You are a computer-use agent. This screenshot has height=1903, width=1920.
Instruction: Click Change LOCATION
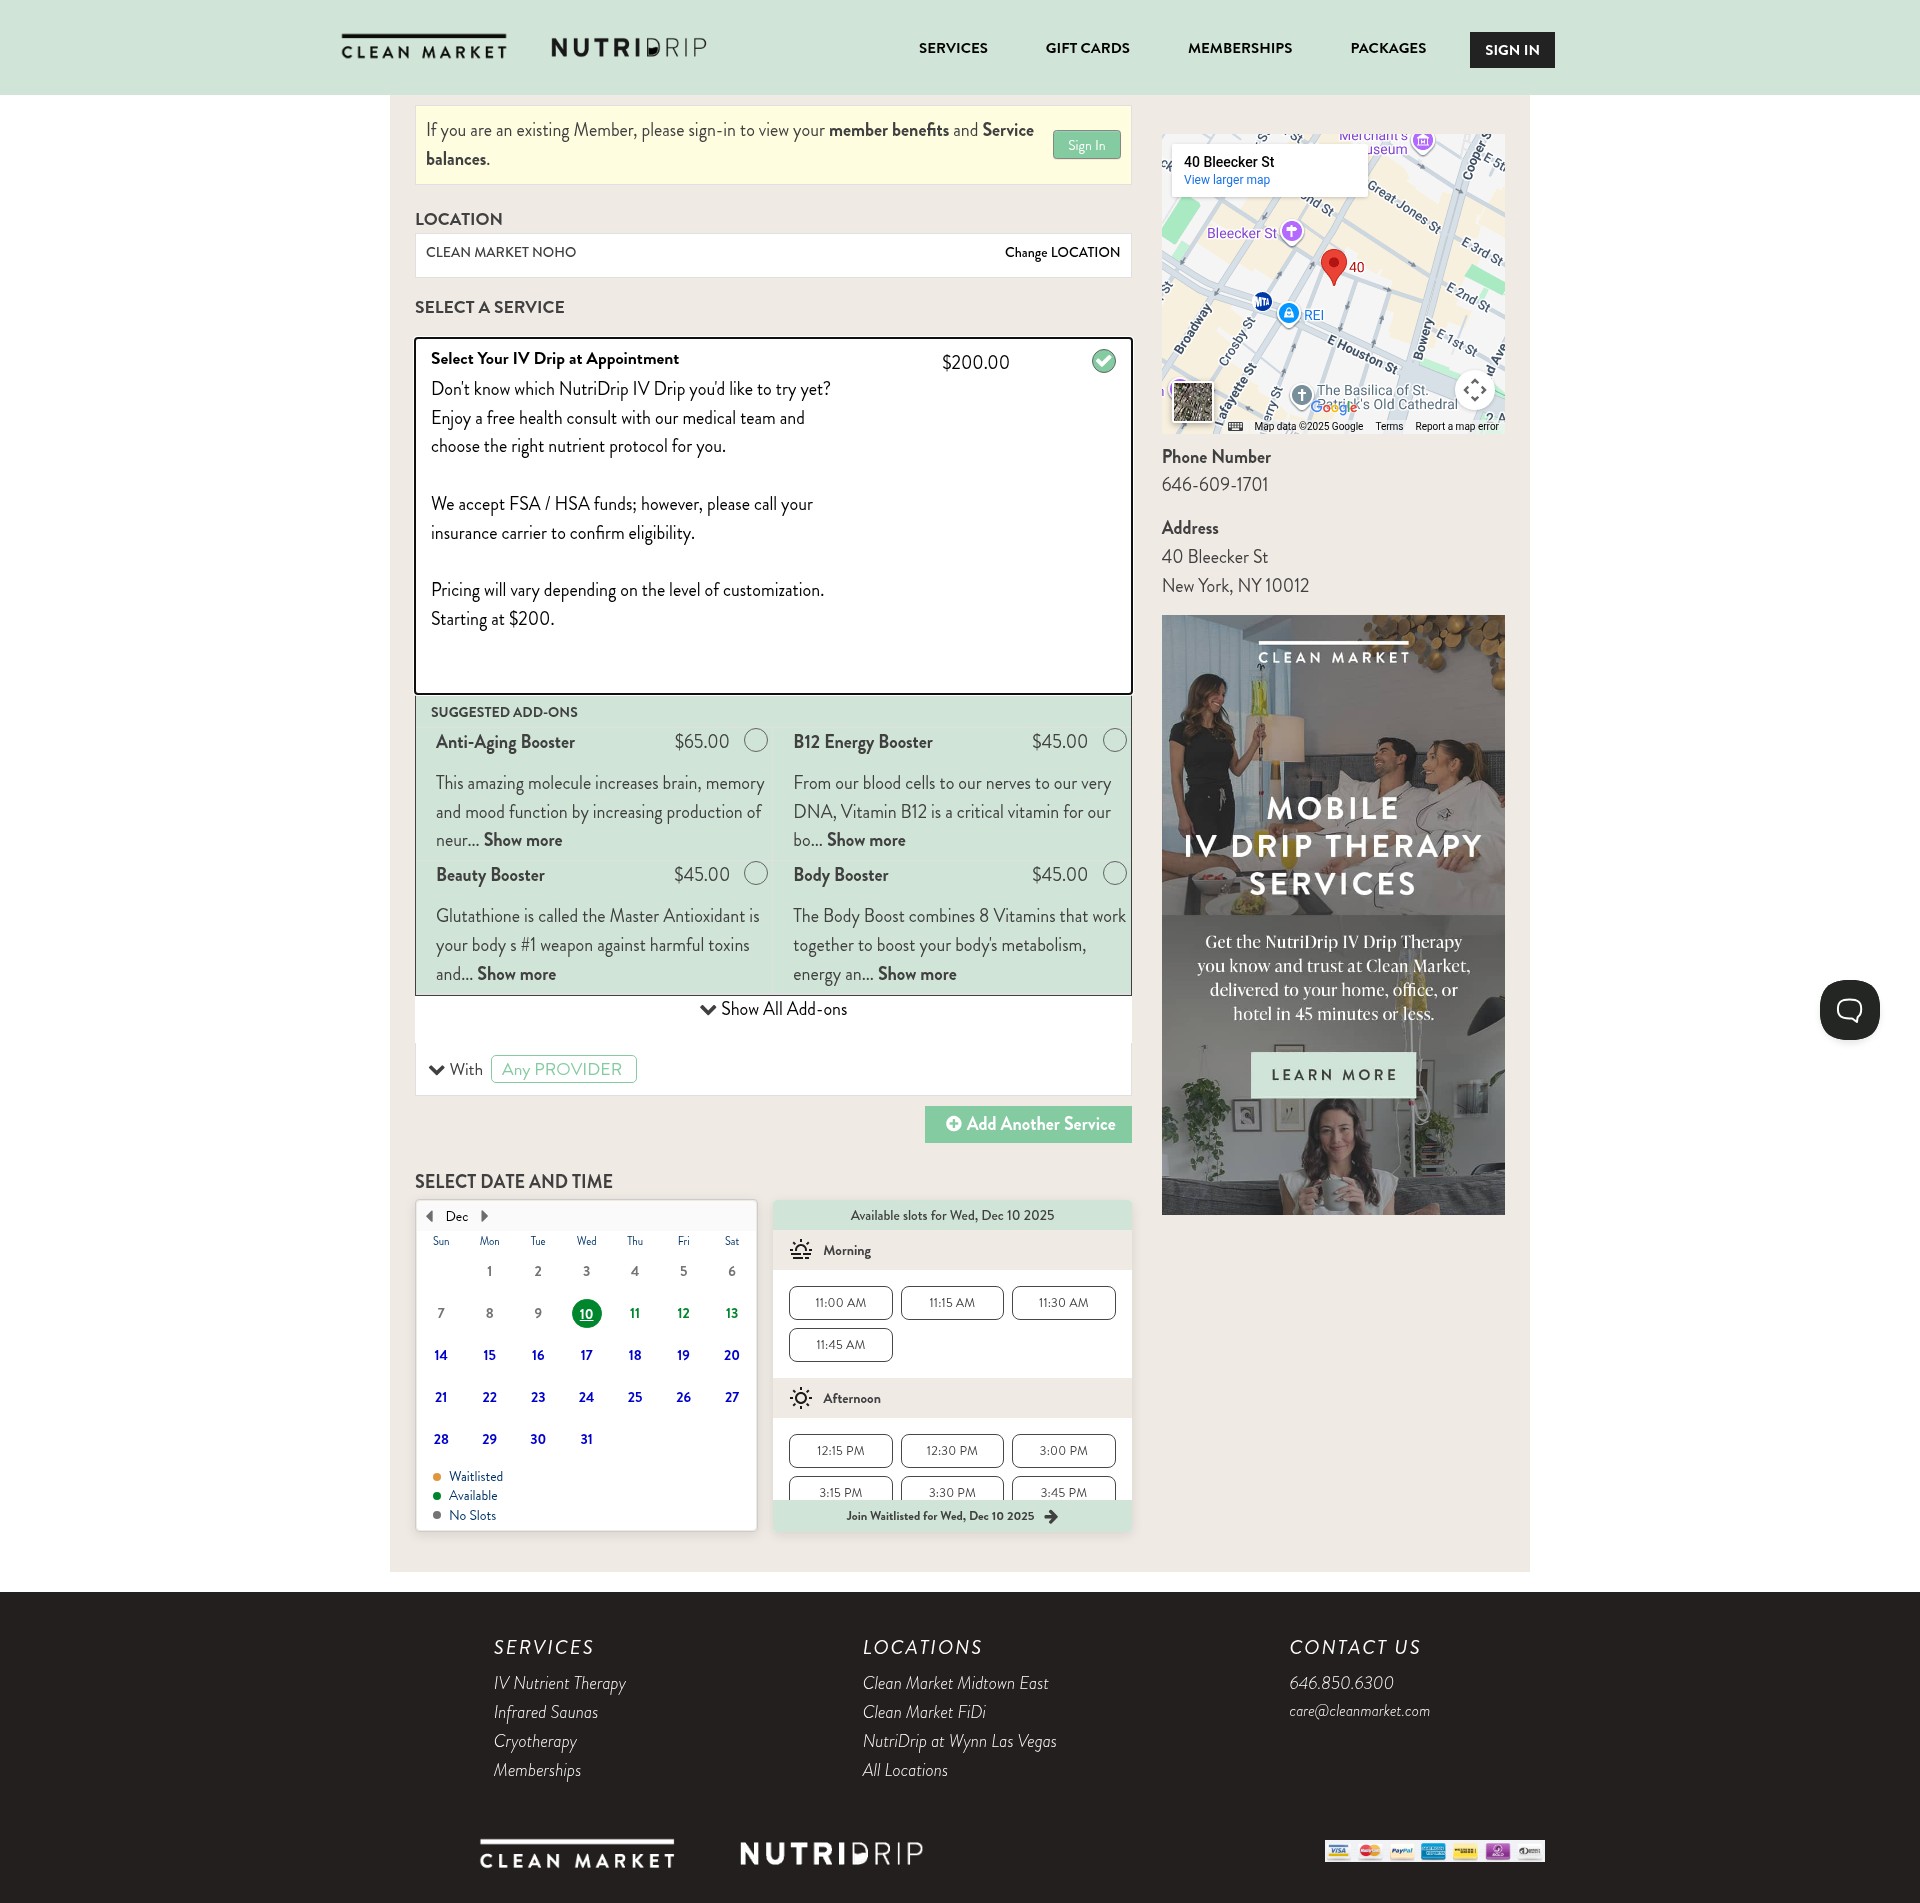click(1062, 252)
